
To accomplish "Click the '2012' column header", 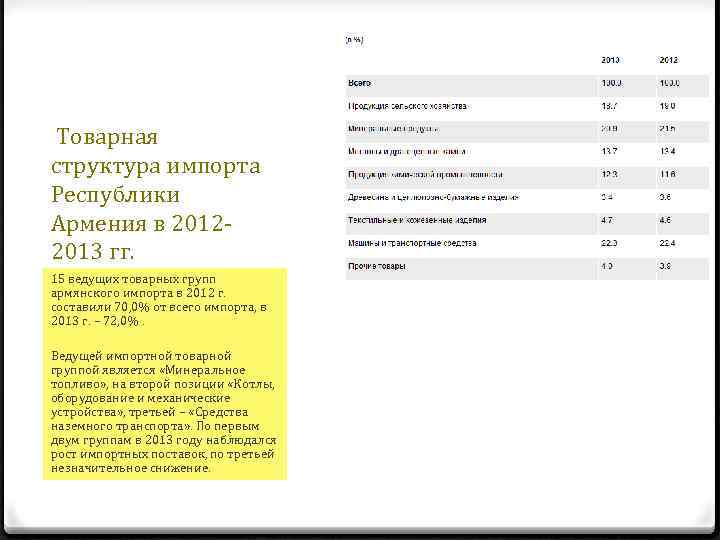I will click(669, 60).
